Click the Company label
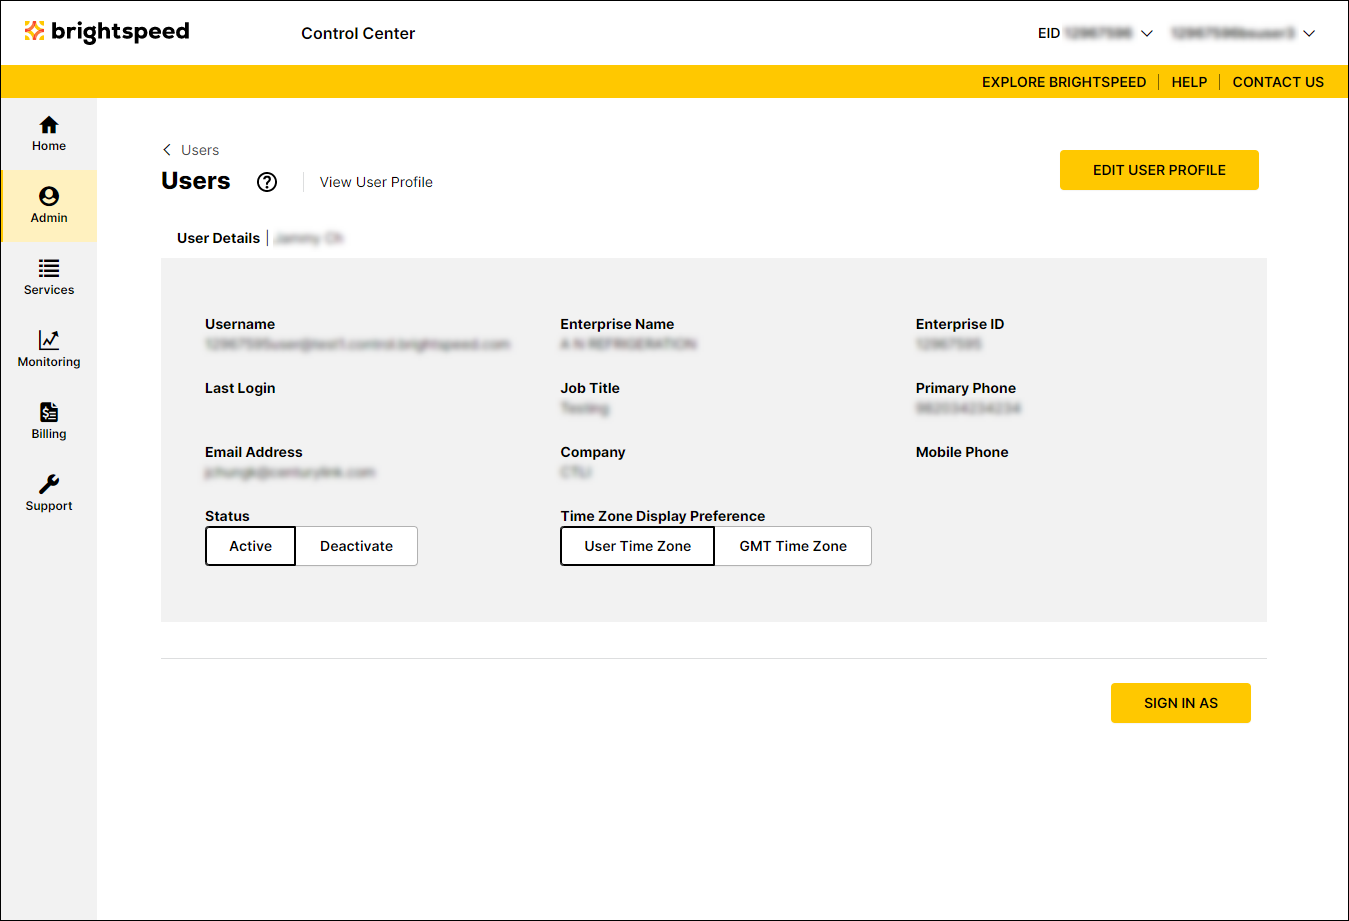Image resolution: width=1349 pixels, height=921 pixels. 593,452
